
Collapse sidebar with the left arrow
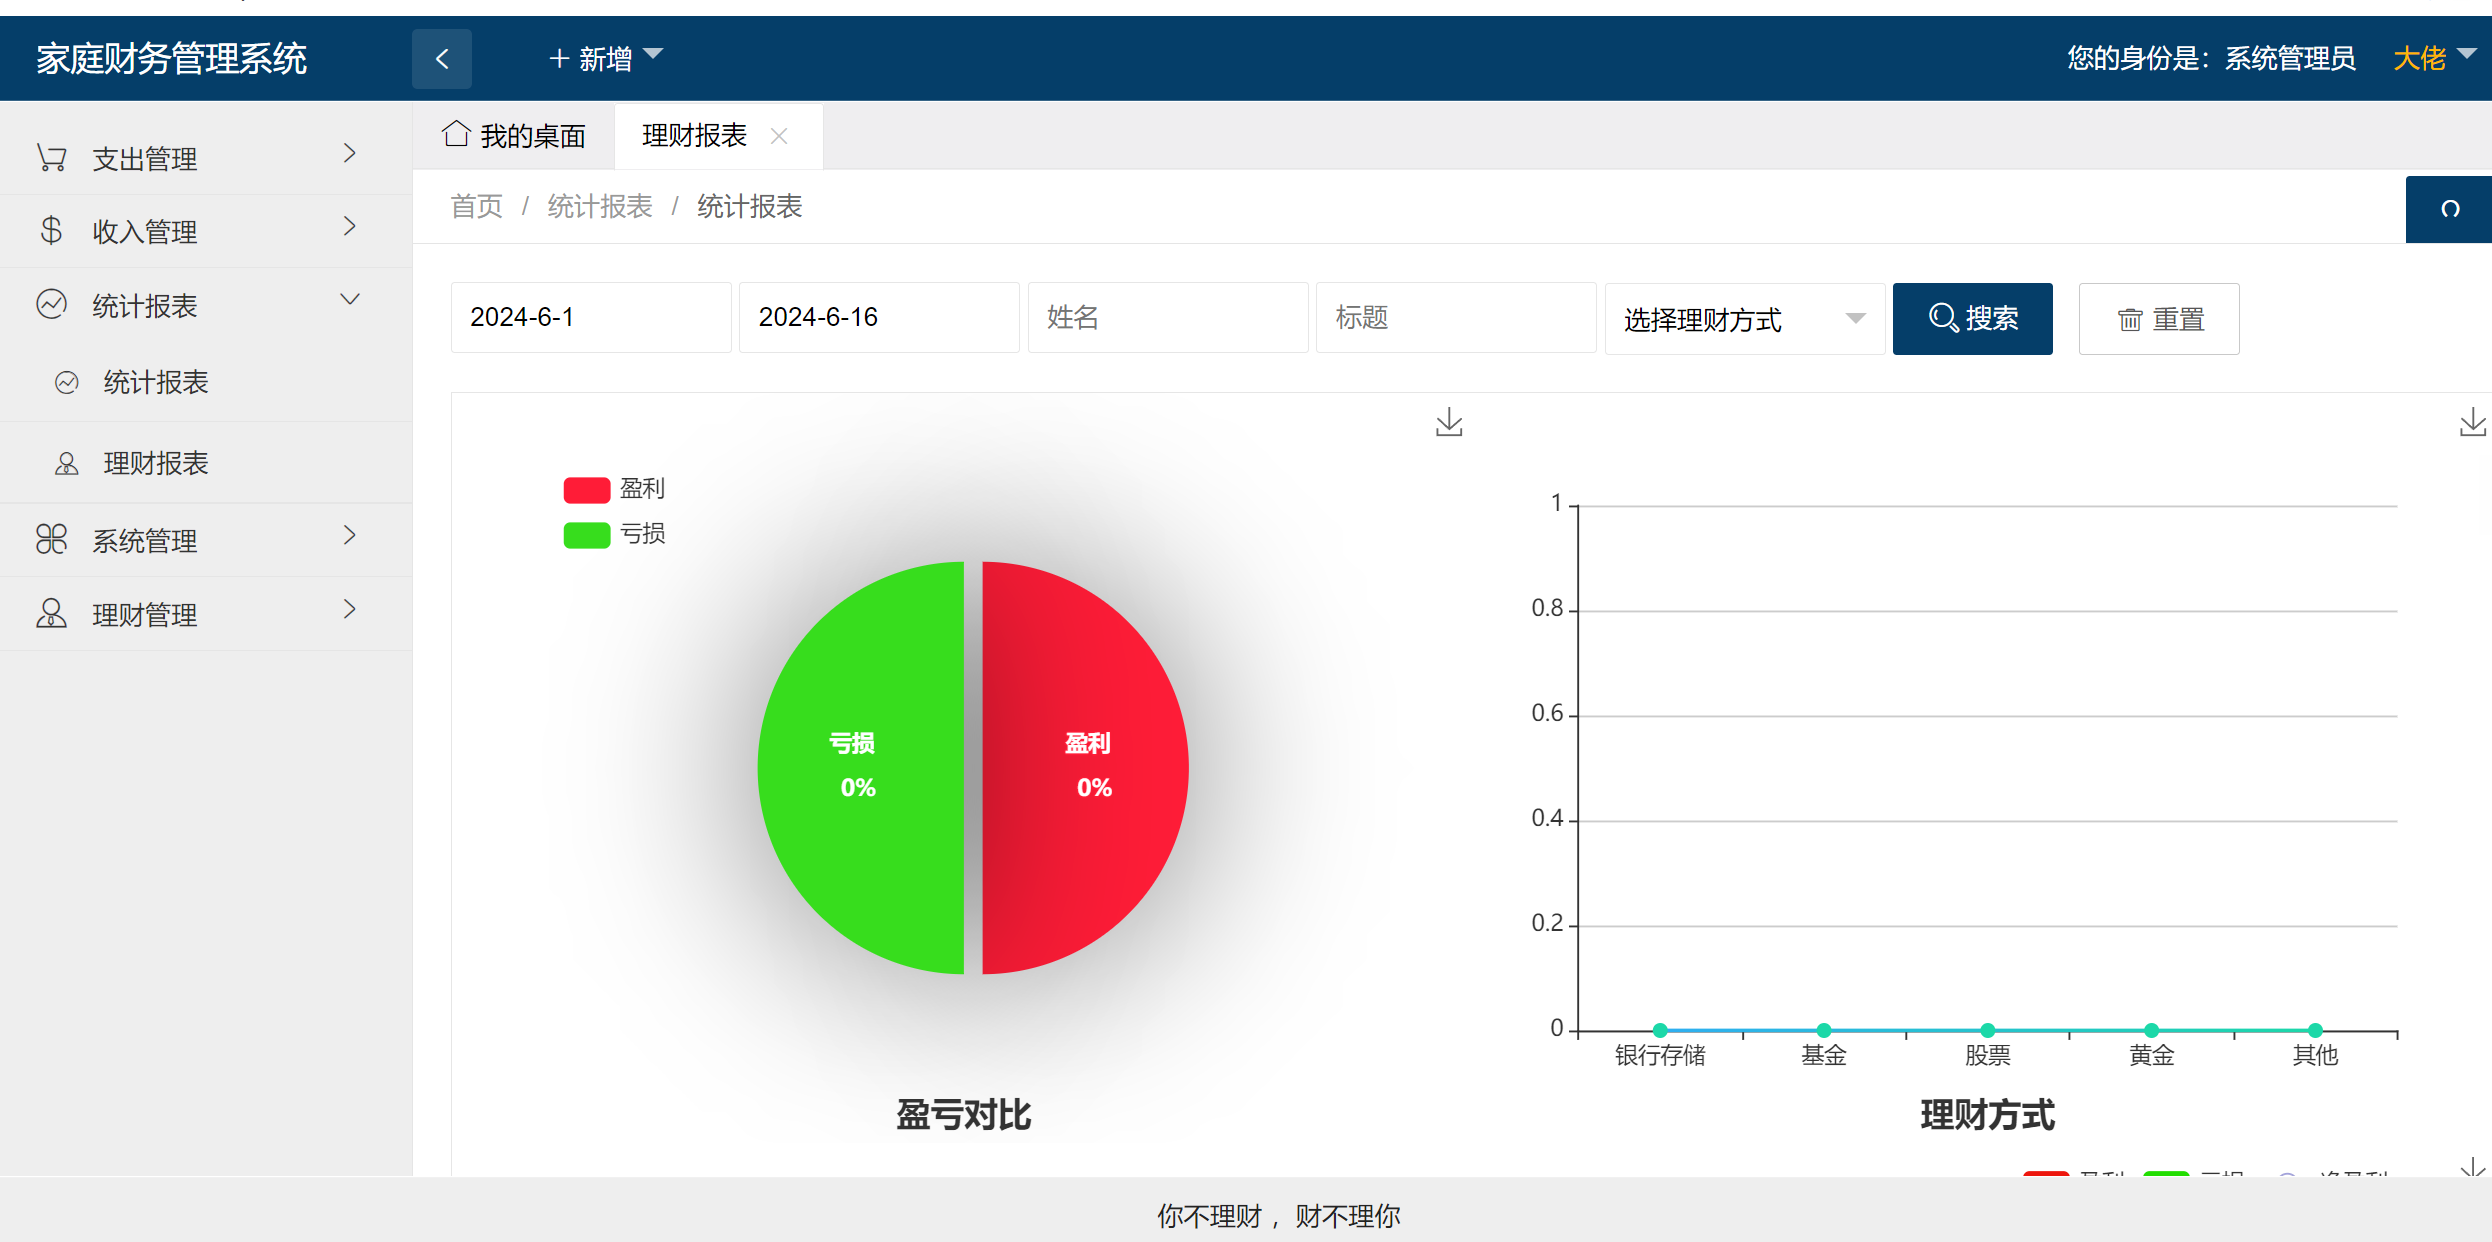442,59
